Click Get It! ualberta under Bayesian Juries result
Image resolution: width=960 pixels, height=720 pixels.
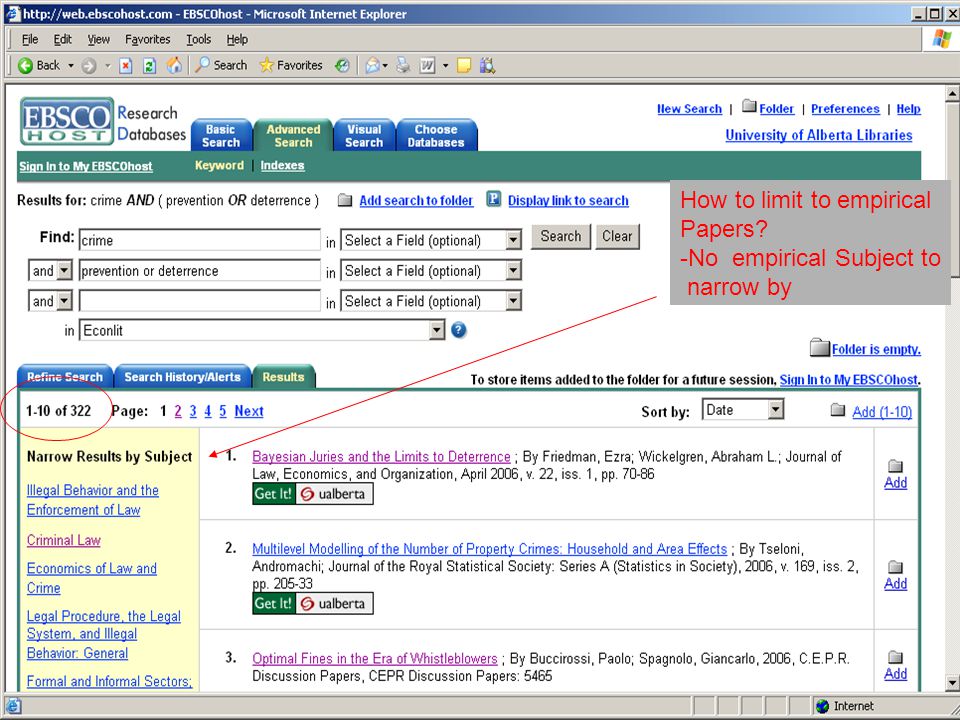click(x=313, y=494)
